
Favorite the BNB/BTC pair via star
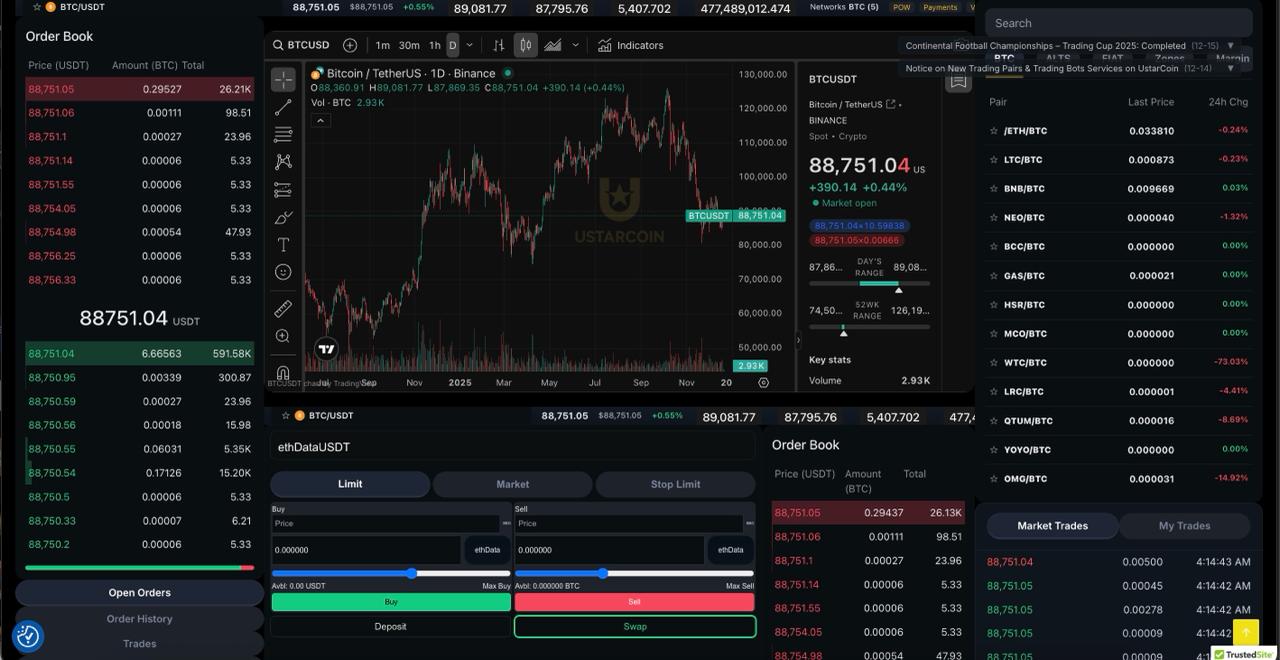coord(994,189)
